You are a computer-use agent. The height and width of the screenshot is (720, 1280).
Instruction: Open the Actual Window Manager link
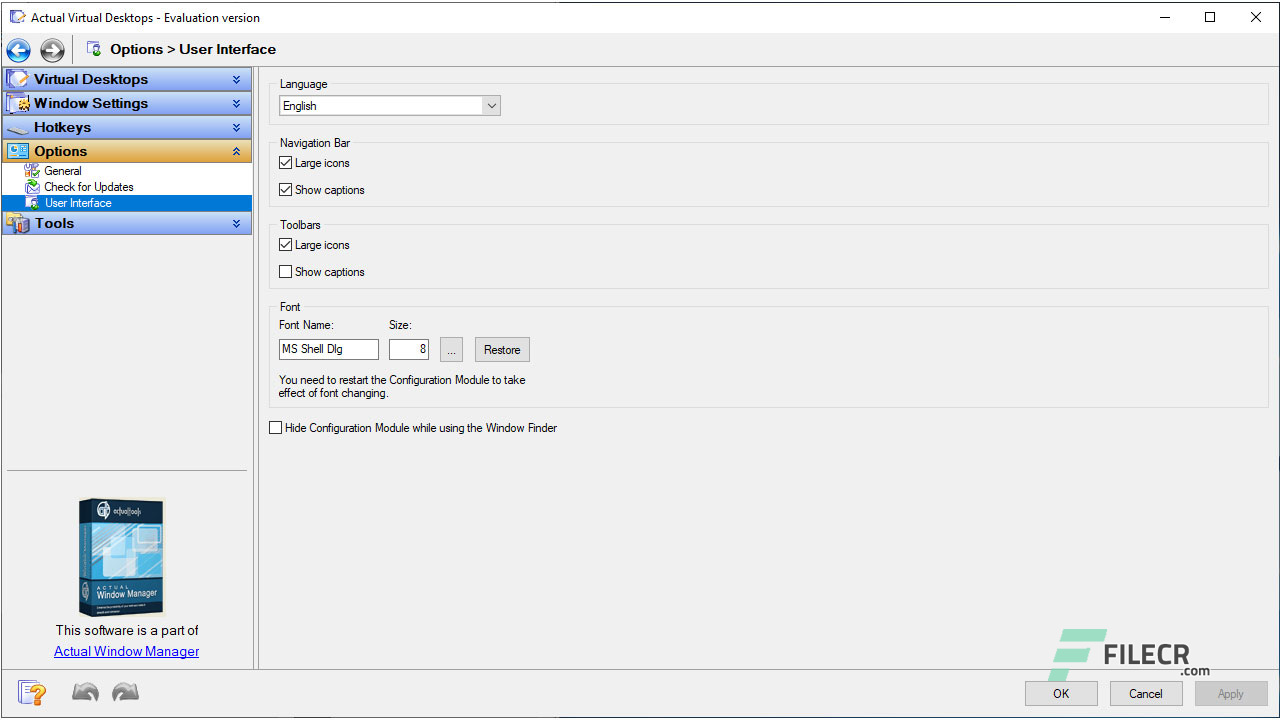(x=127, y=652)
